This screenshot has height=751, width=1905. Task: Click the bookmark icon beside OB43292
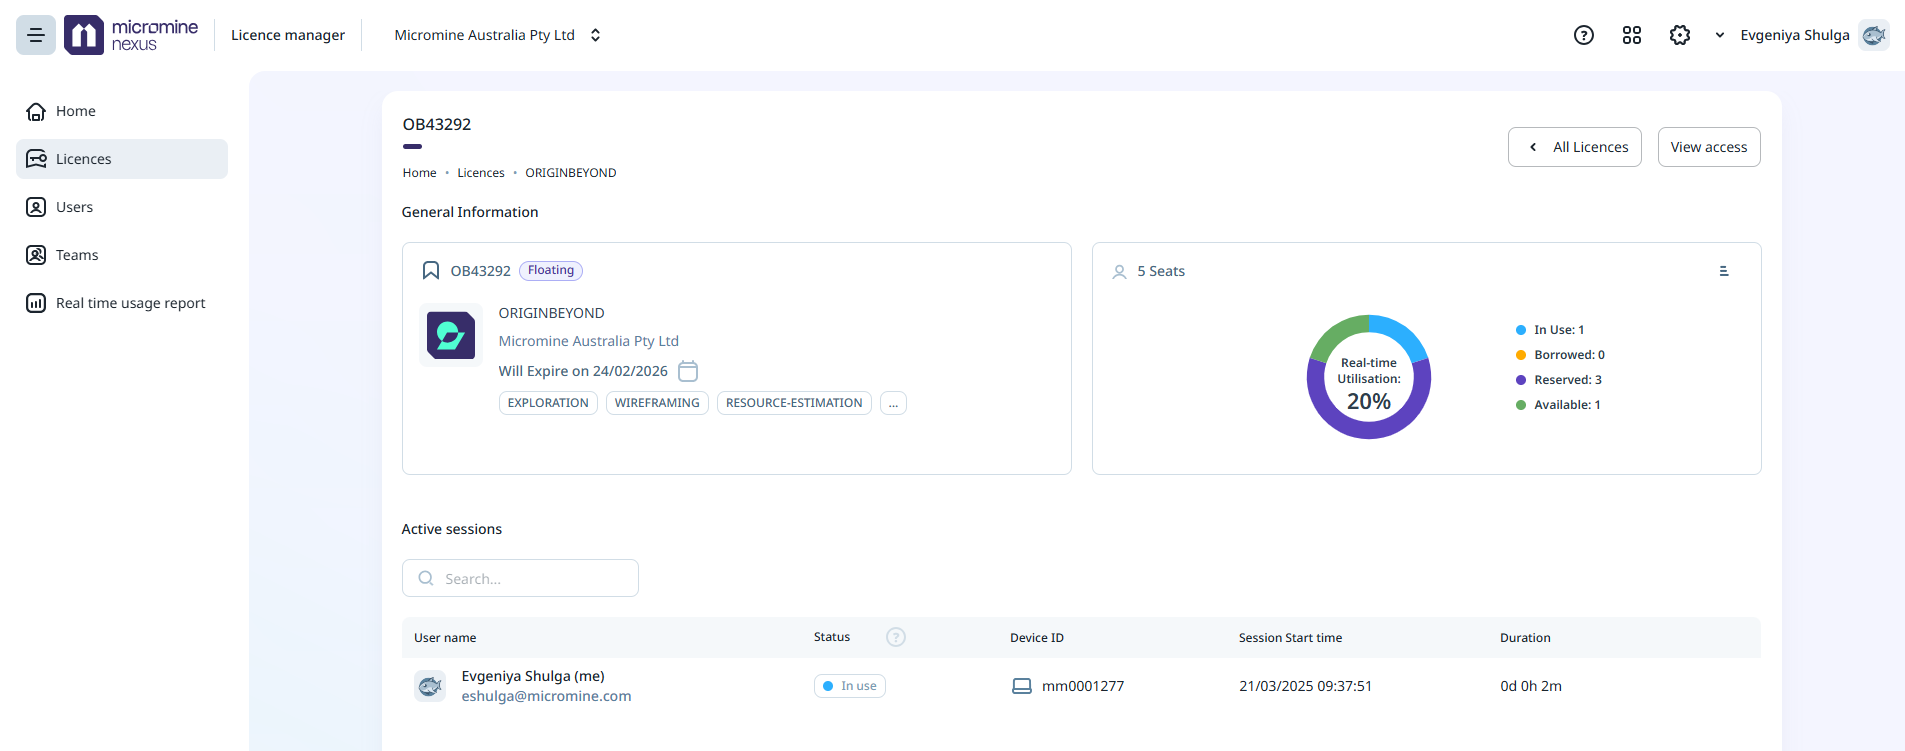(431, 271)
